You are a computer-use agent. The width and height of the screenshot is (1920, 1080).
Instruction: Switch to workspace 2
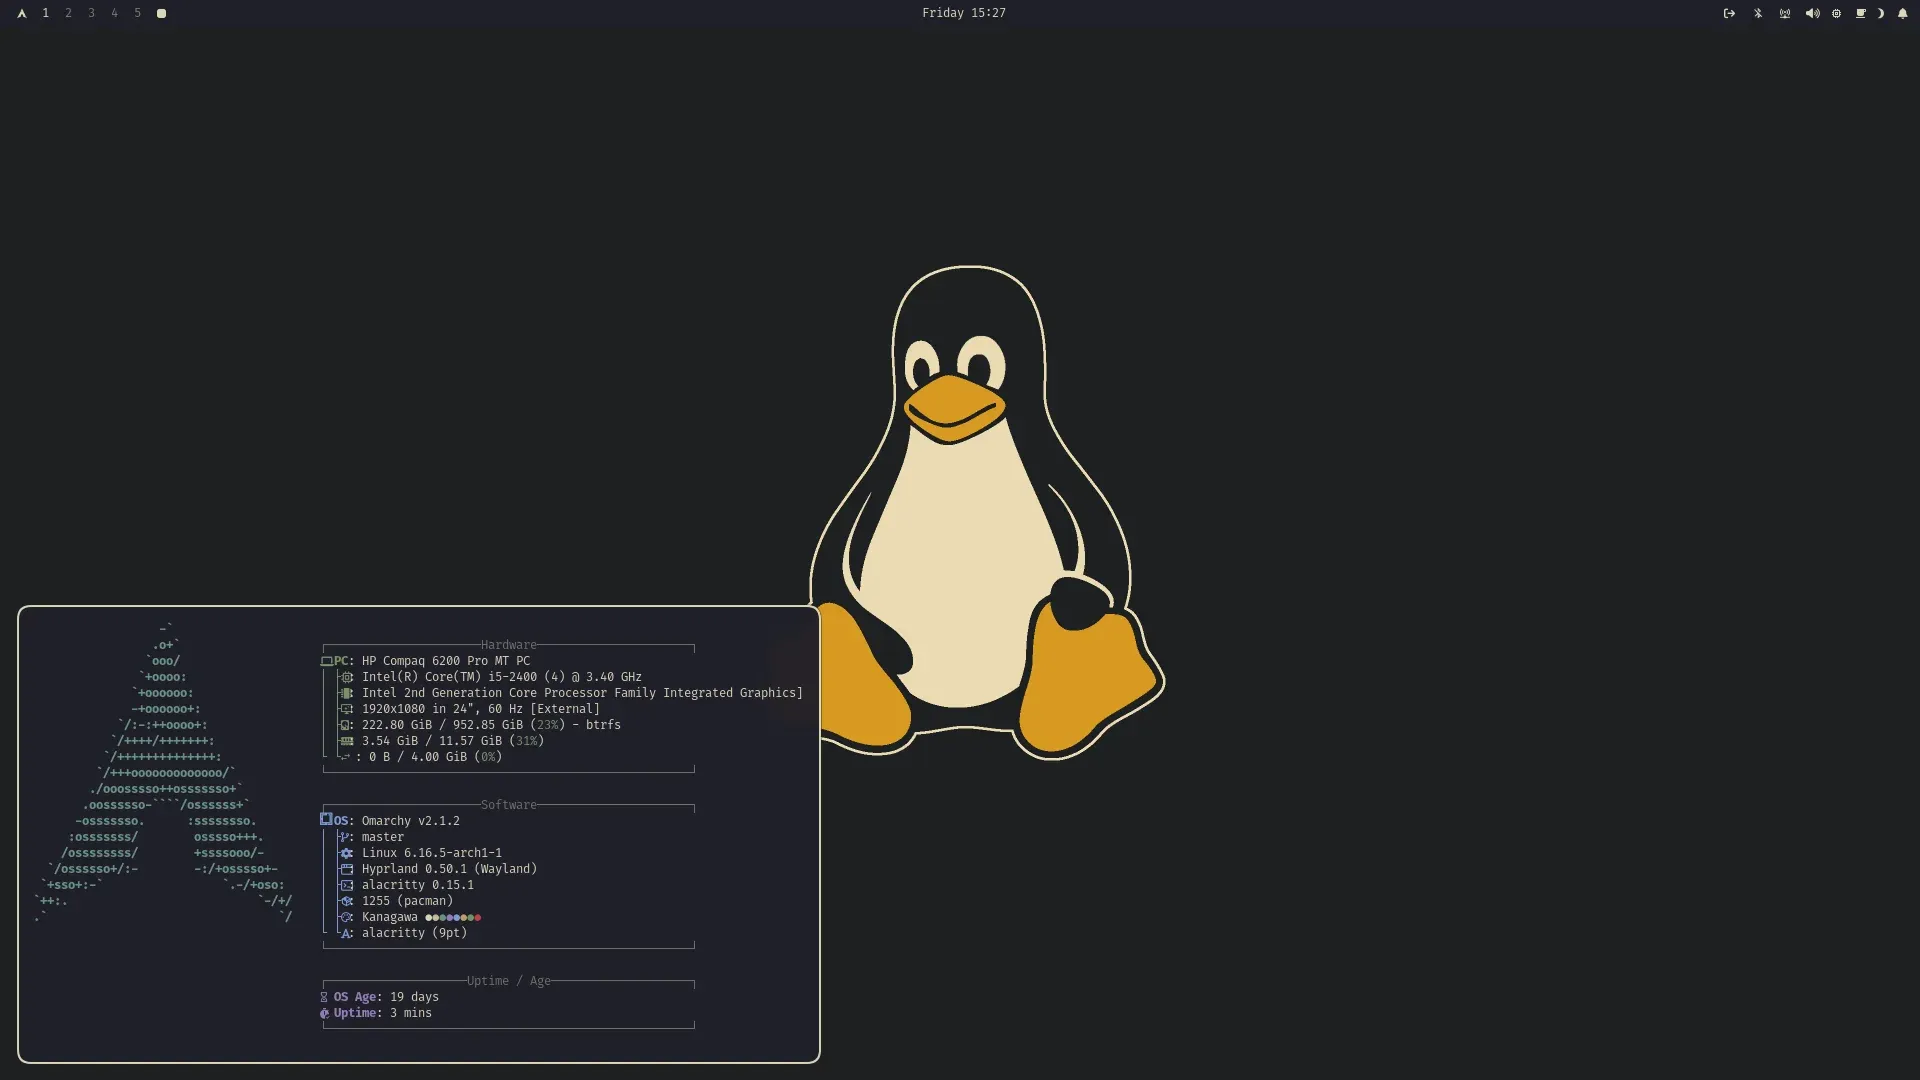pyautogui.click(x=68, y=13)
